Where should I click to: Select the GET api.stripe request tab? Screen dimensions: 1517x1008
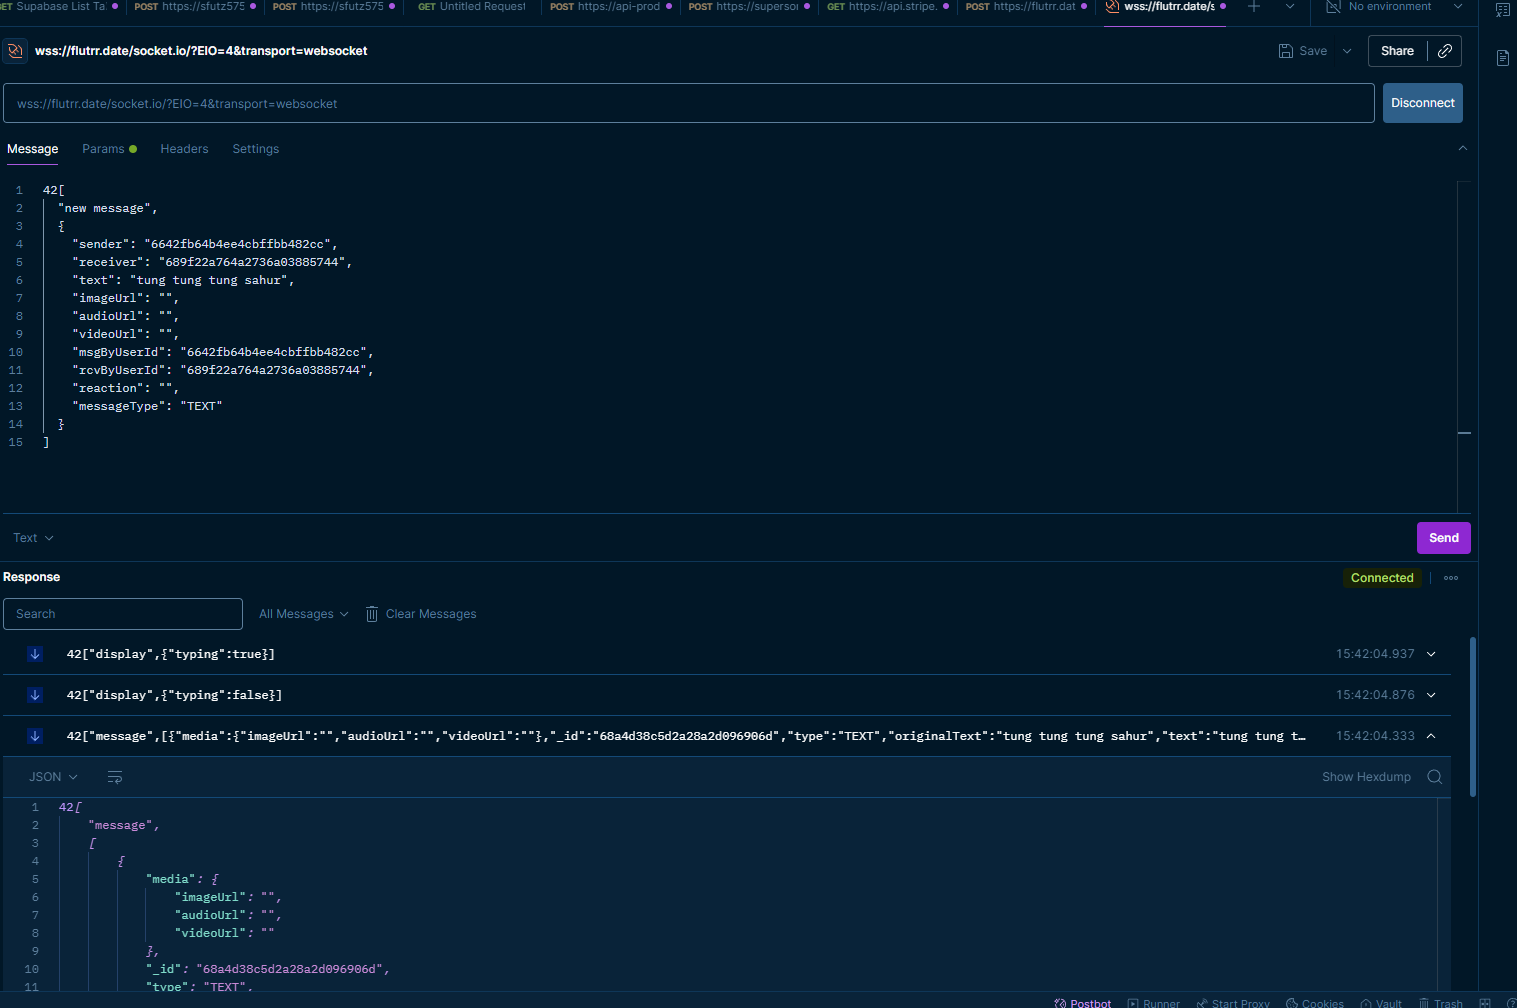pyautogui.click(x=888, y=7)
